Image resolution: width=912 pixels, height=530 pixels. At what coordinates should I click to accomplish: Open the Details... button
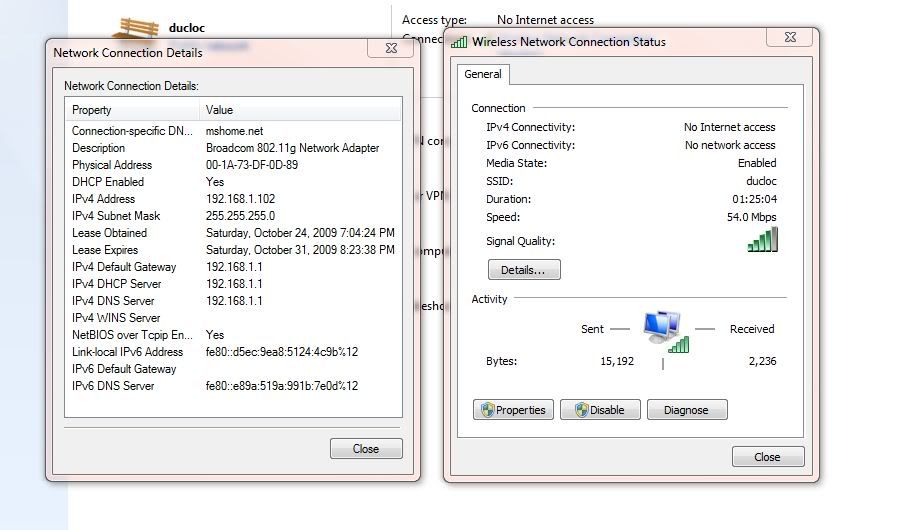coord(524,270)
